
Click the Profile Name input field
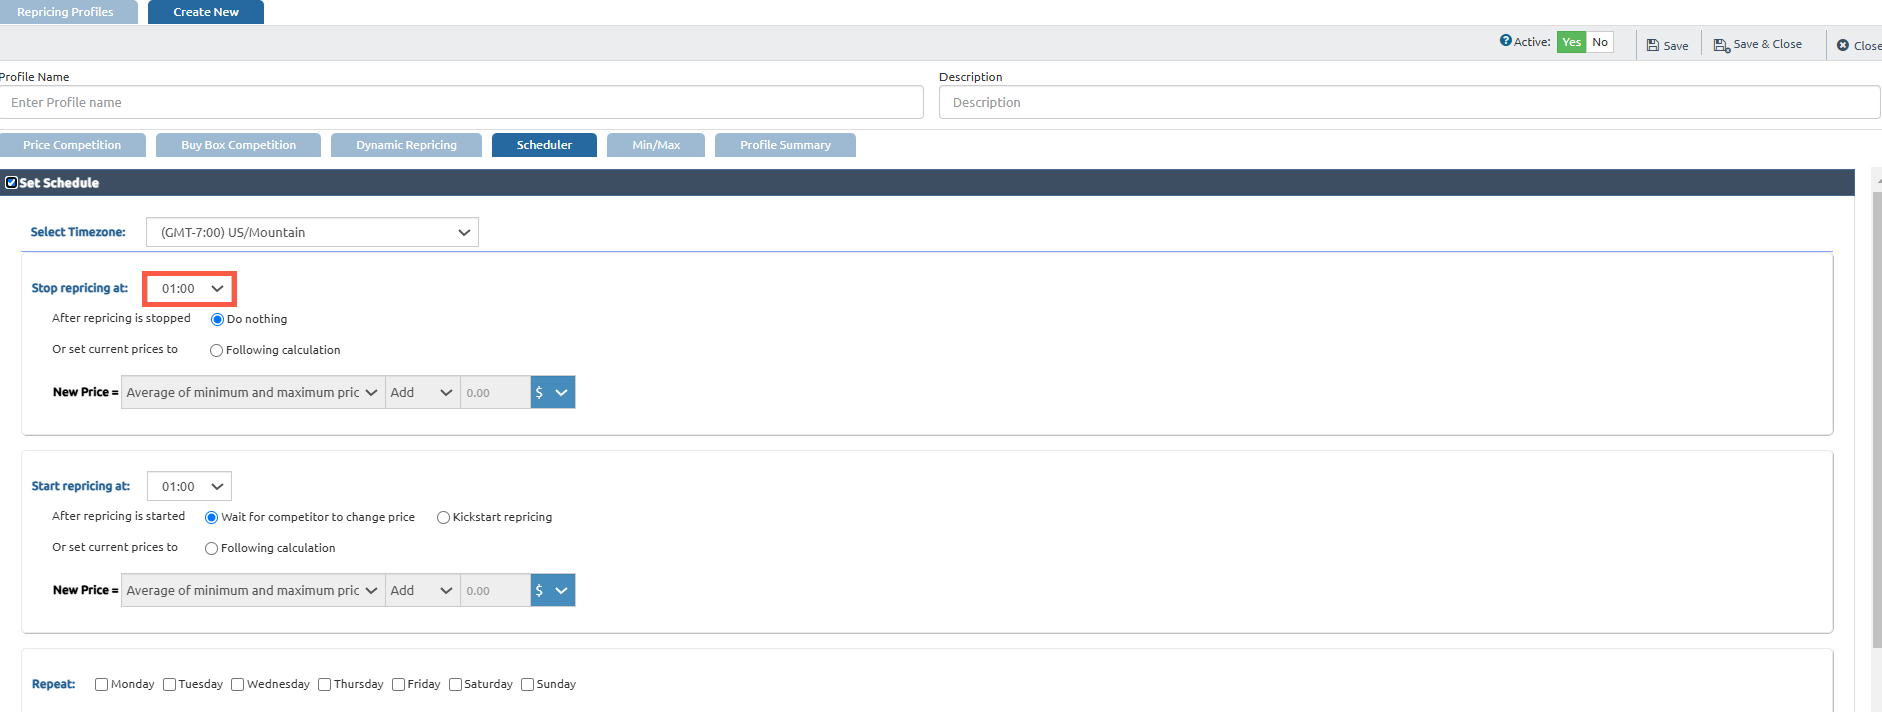[462, 102]
